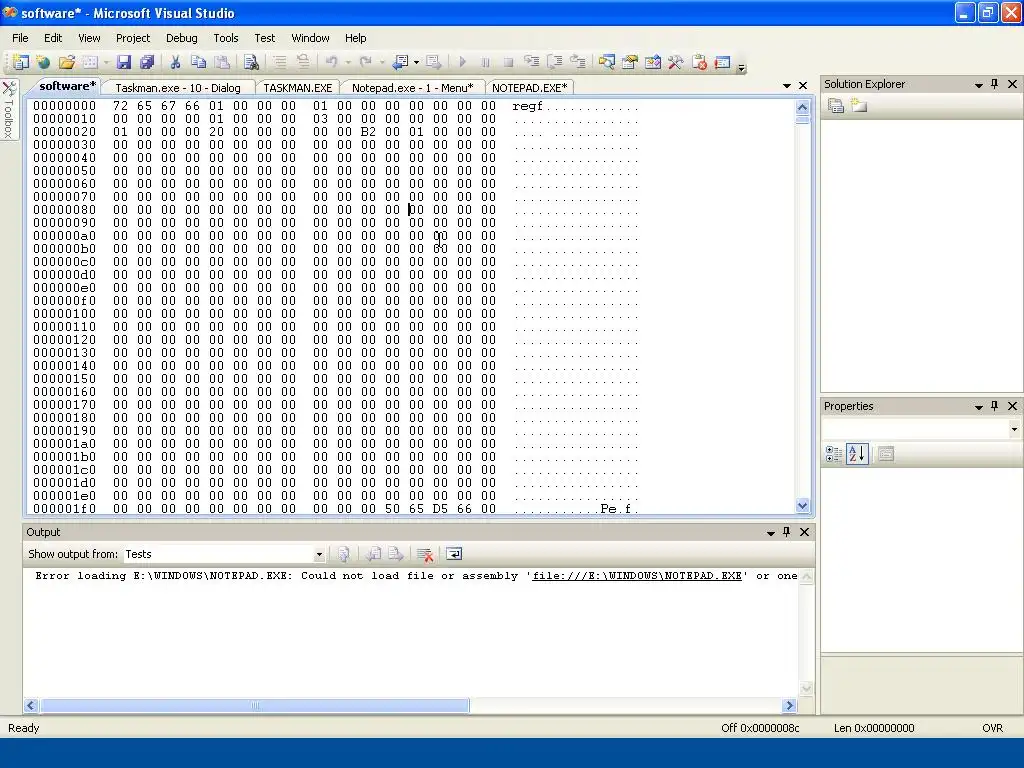Image resolution: width=1024 pixels, height=768 pixels.
Task: Open the Window menu
Action: 310,38
